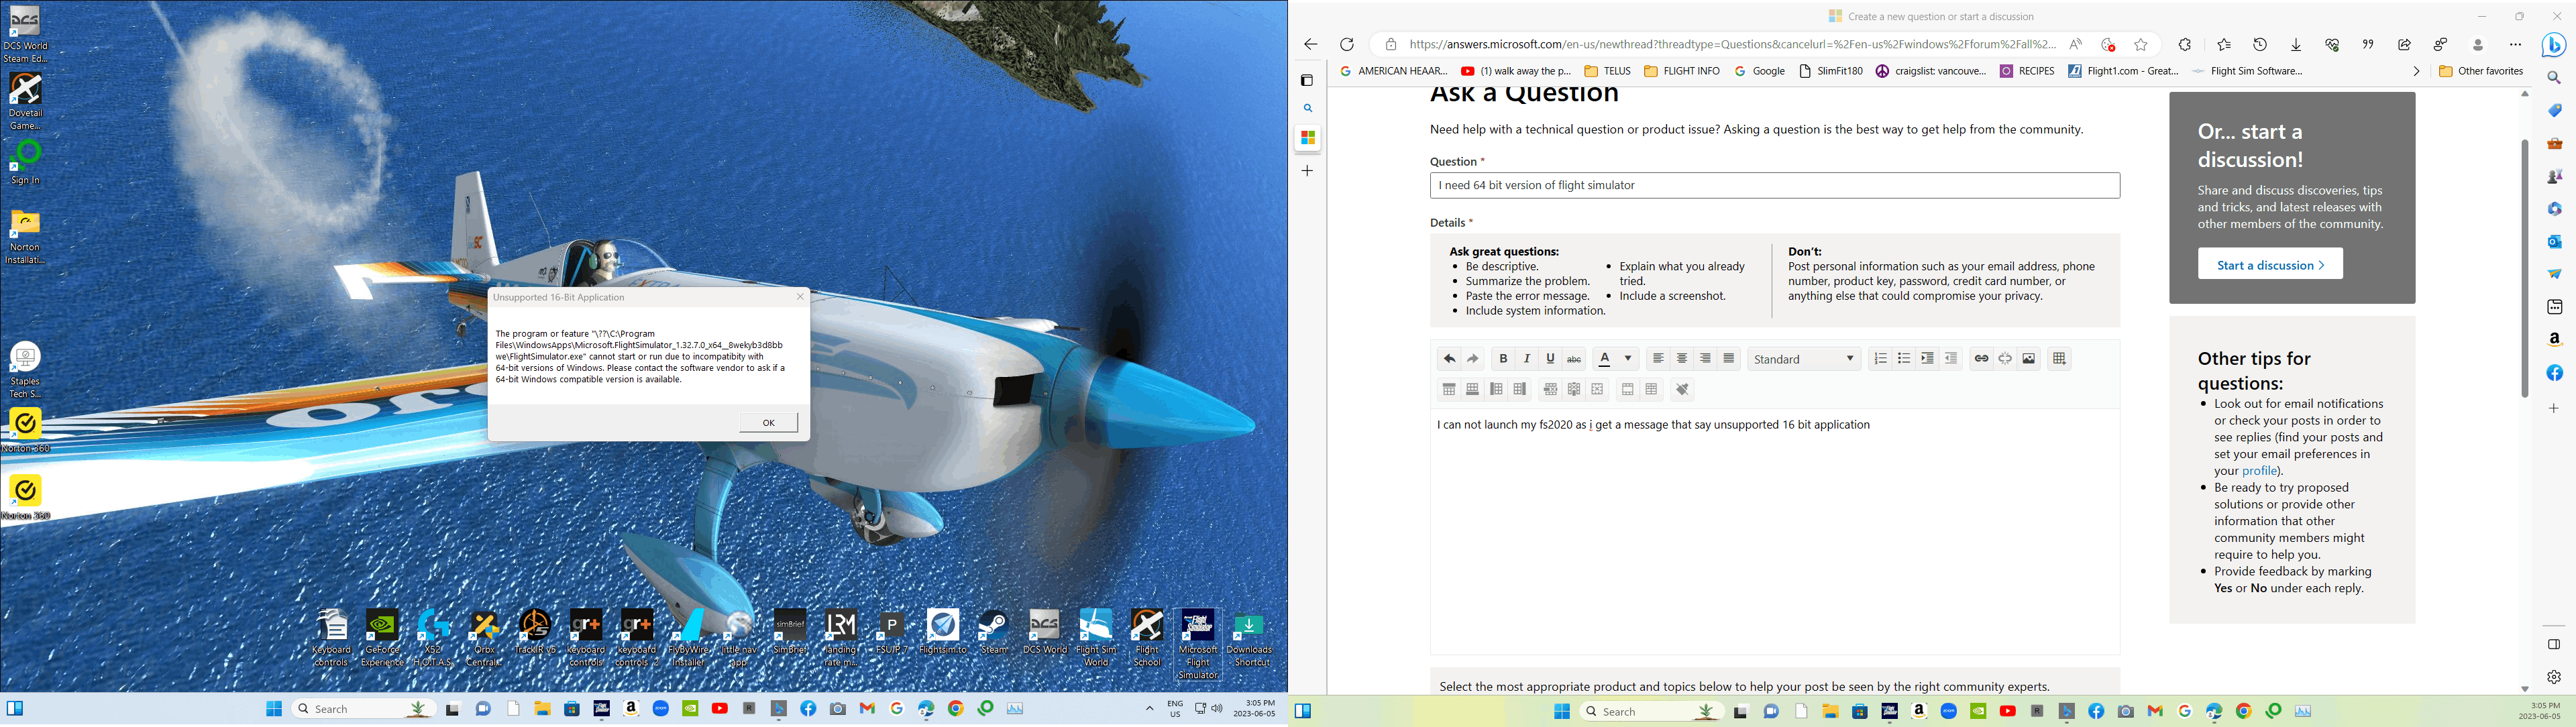
Task: Open Edge Settings and more ellipsis menu
Action: pyautogui.click(x=2515, y=45)
